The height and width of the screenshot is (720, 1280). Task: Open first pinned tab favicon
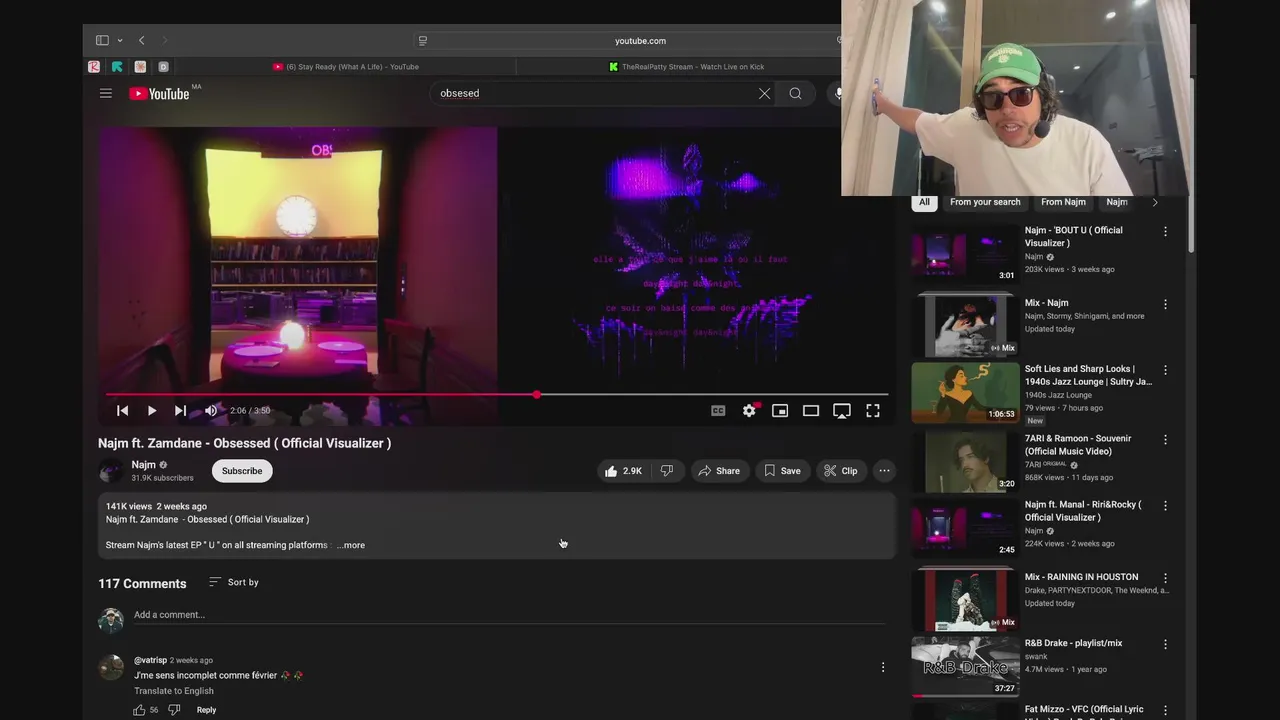point(94,67)
